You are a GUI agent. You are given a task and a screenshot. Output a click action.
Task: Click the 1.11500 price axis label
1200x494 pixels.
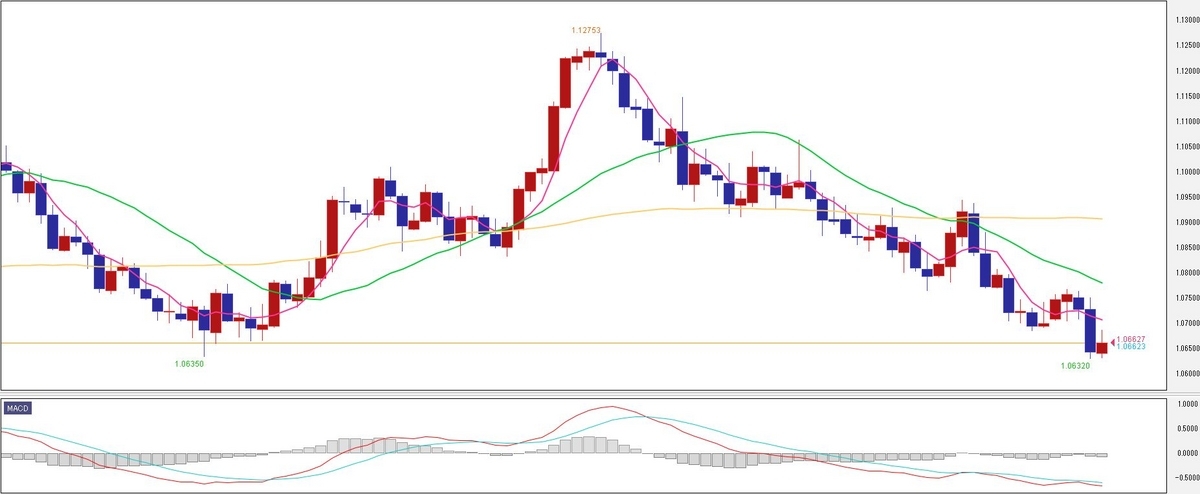click(x=1187, y=96)
